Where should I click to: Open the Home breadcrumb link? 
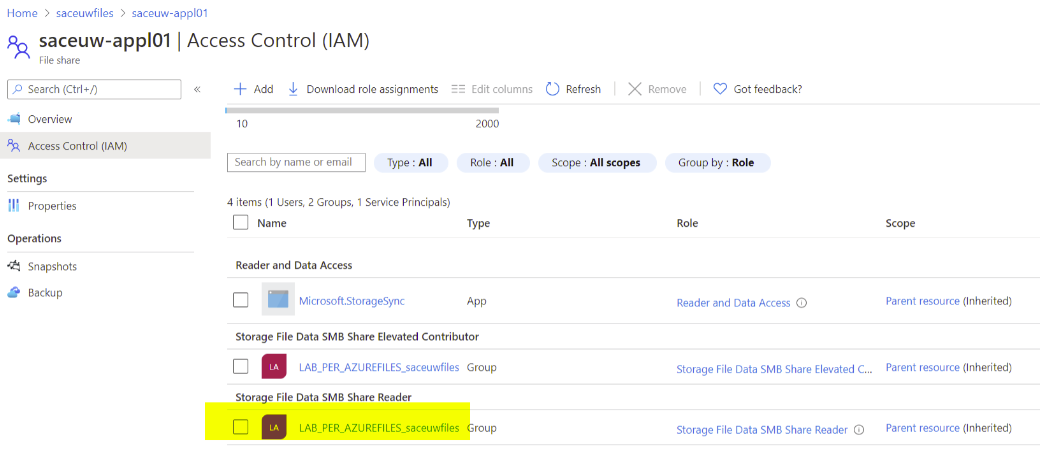pyautogui.click(x=22, y=13)
